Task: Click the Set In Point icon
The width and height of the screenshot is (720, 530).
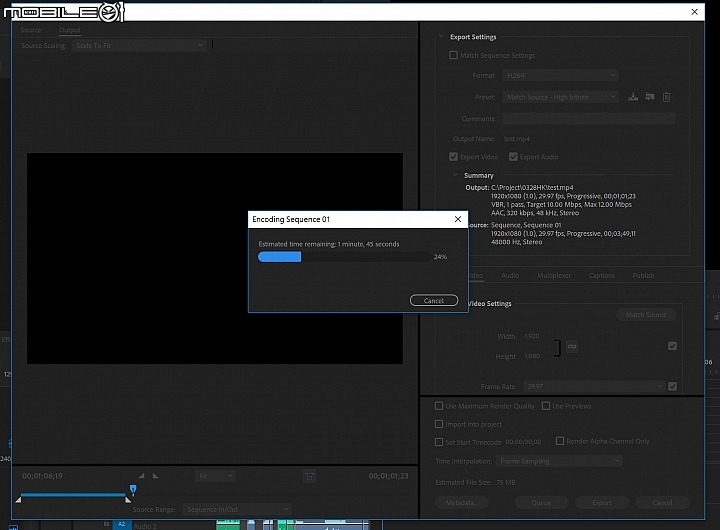Action: [141, 476]
